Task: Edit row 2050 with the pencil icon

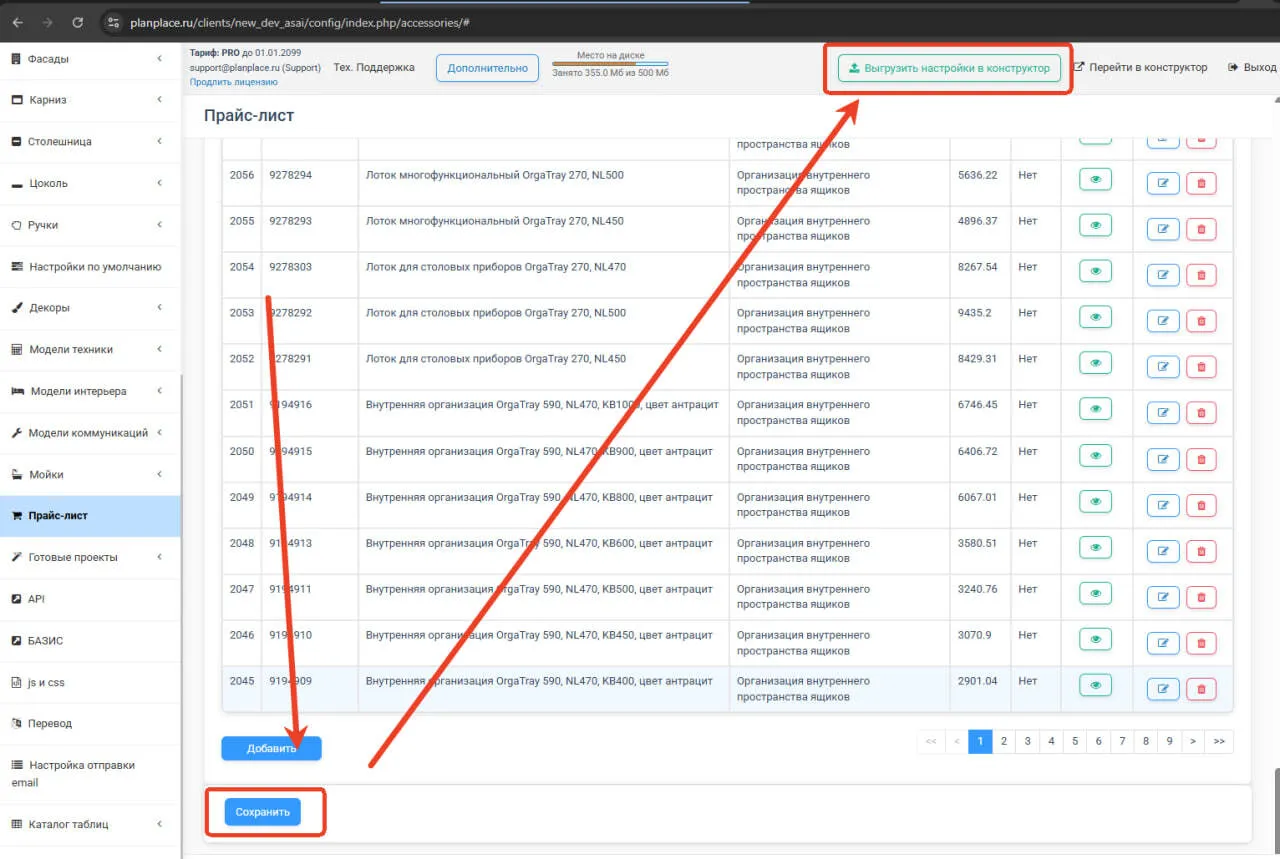Action: [x=1163, y=459]
